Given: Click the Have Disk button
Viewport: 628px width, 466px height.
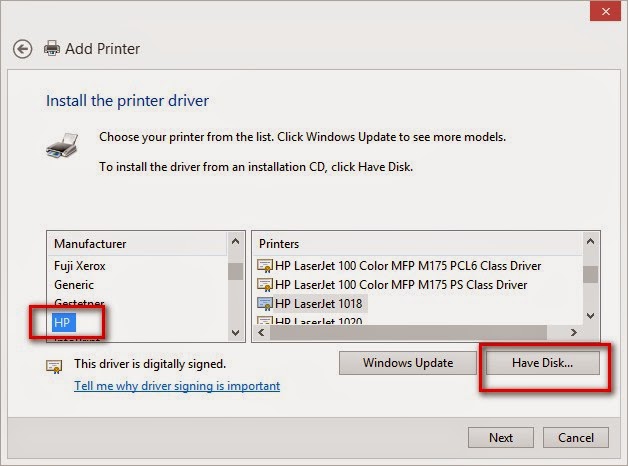Looking at the screenshot, I should coord(543,363).
